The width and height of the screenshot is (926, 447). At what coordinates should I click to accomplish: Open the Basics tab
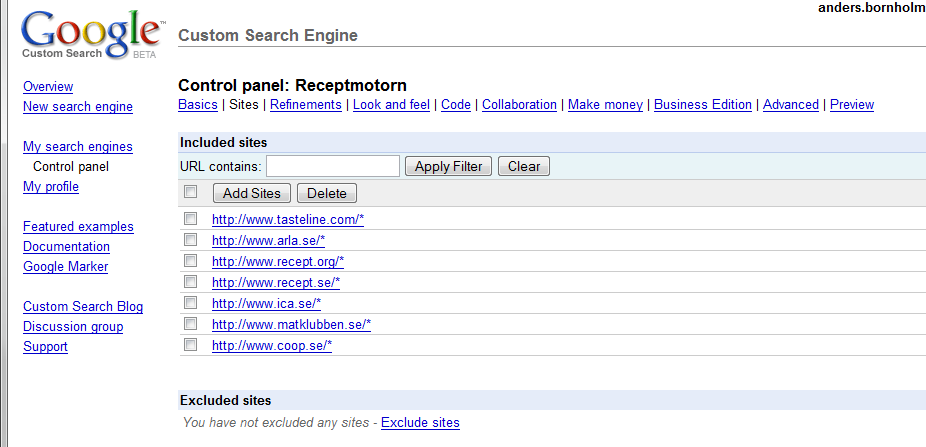pos(197,105)
